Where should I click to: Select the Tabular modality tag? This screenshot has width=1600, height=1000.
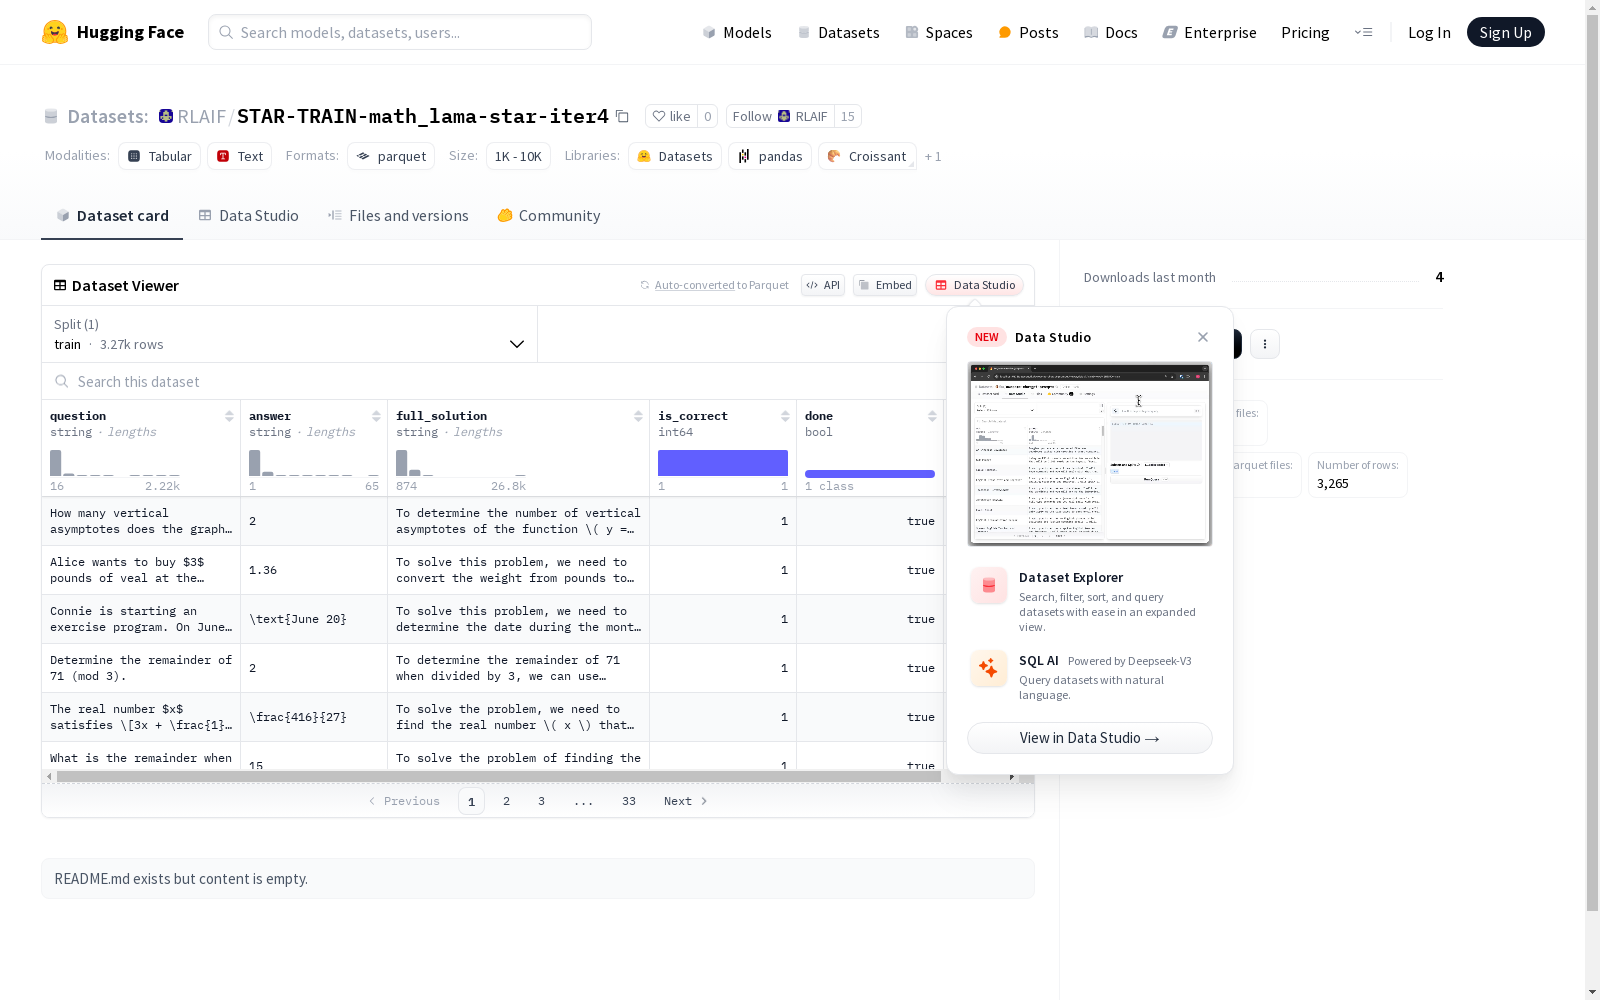[x=160, y=156]
